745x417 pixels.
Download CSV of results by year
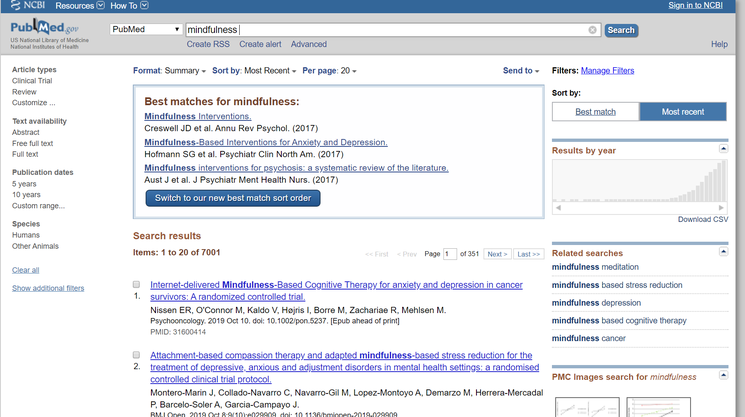(703, 219)
